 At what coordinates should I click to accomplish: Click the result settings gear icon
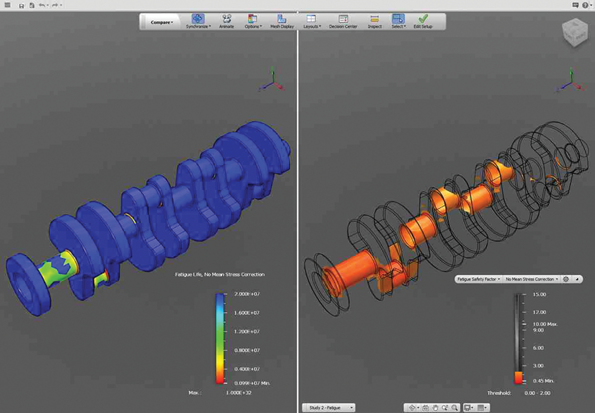(x=566, y=279)
